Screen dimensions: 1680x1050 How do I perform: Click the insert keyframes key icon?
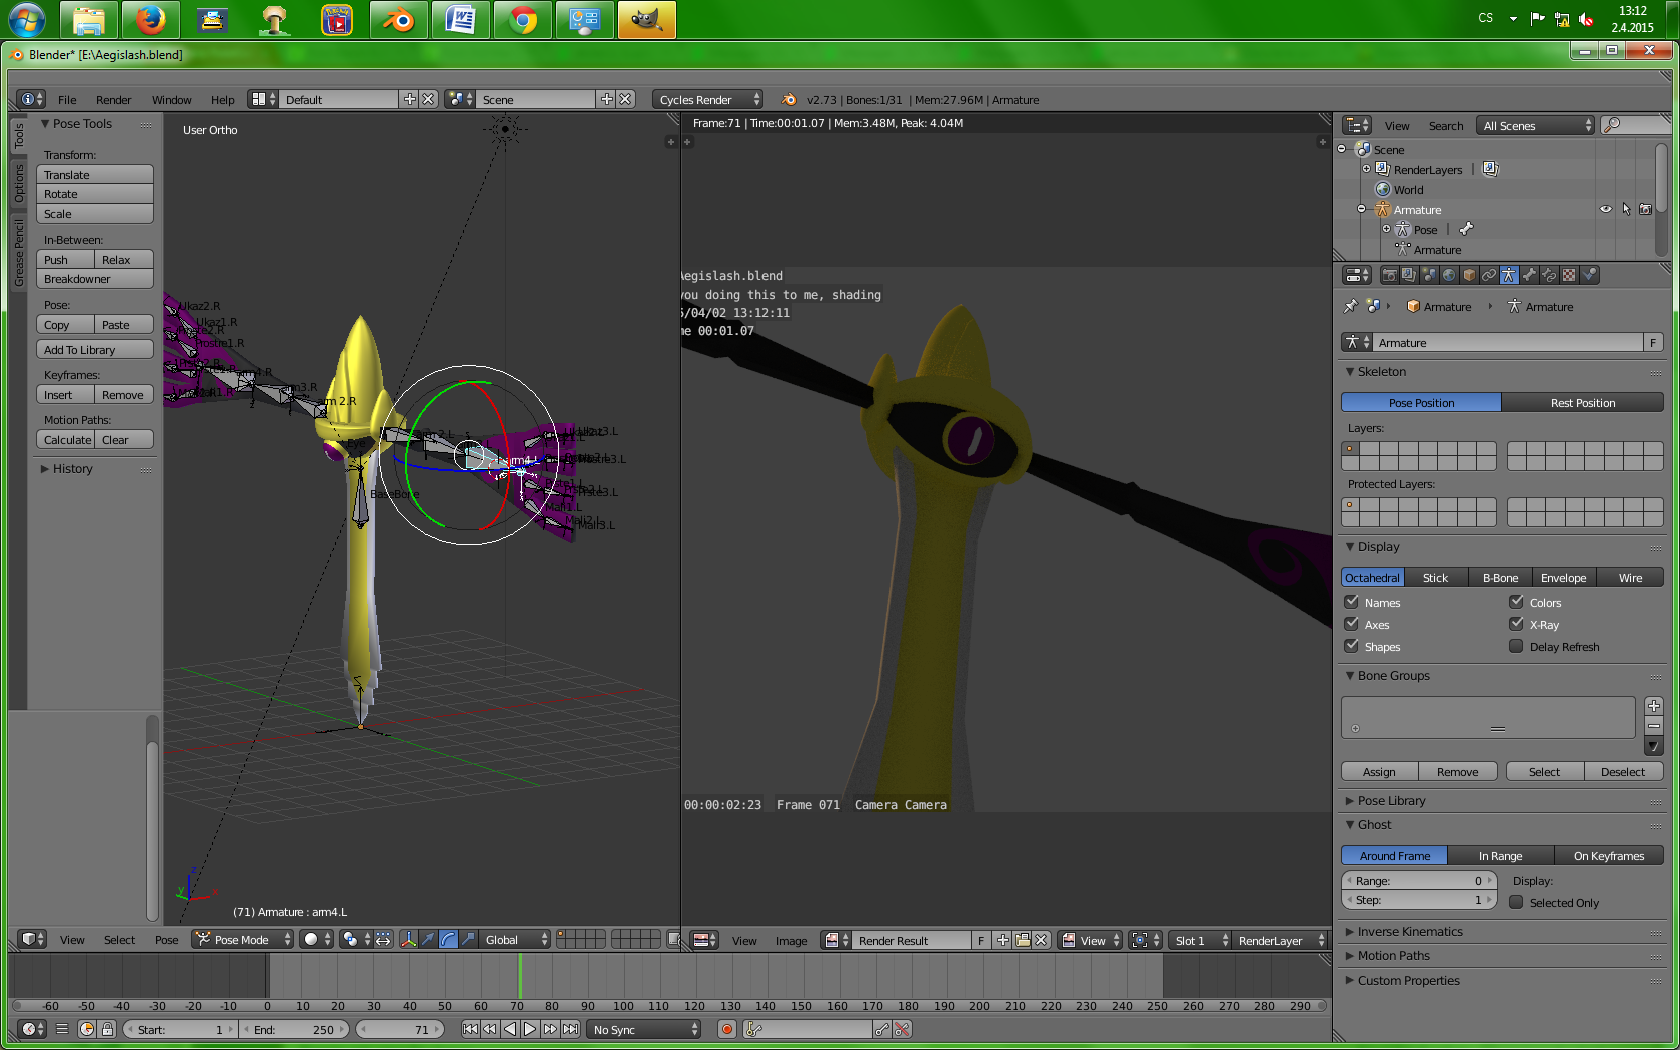pos(881,1029)
